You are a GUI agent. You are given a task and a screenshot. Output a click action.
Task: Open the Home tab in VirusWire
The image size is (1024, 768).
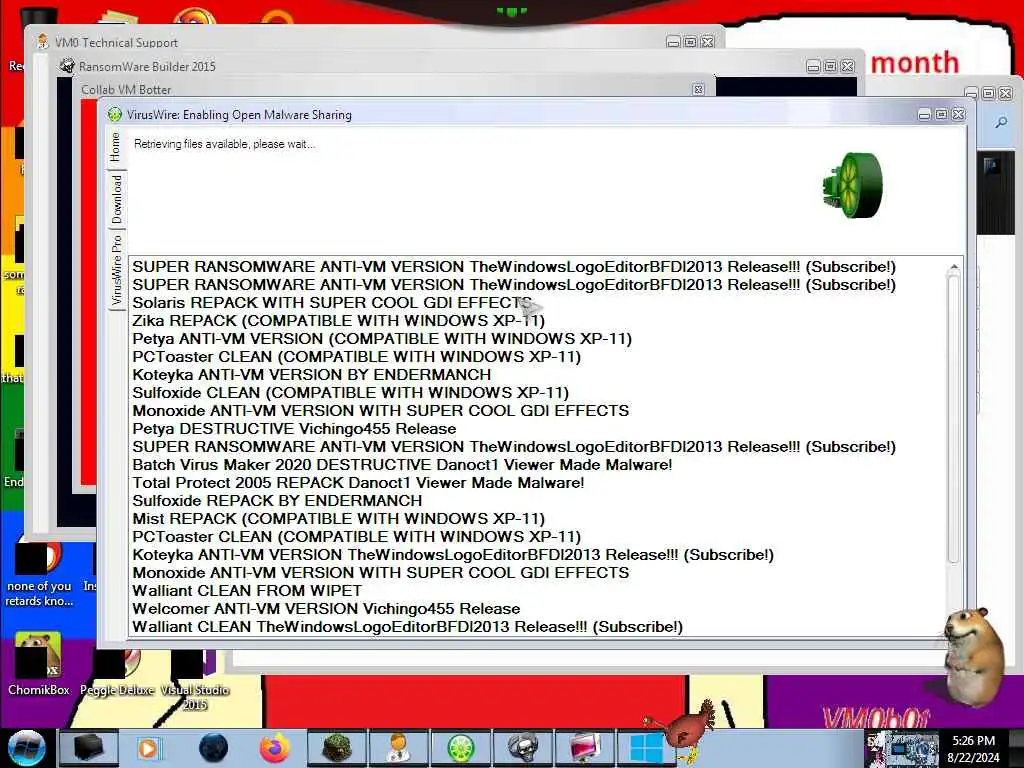116,147
